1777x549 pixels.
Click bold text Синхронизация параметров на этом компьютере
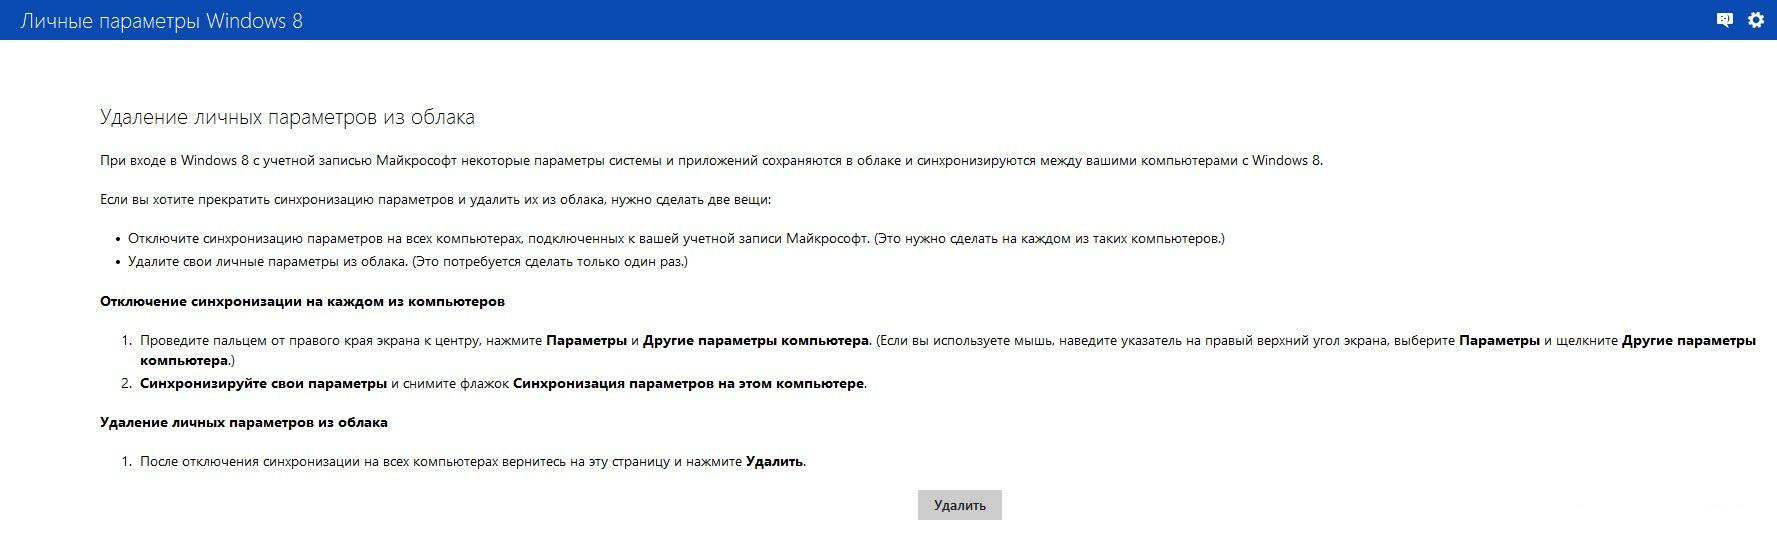[x=688, y=383]
